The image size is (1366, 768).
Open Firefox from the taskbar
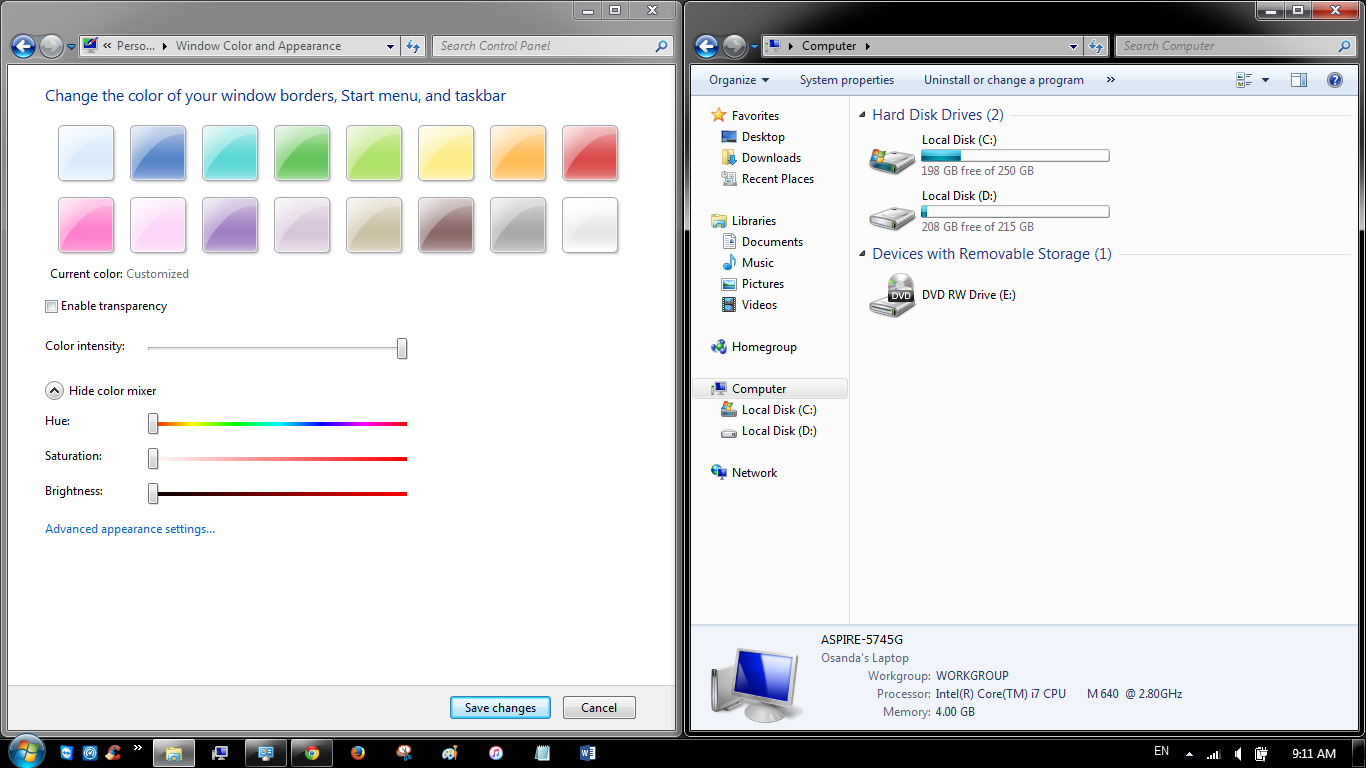[358, 753]
